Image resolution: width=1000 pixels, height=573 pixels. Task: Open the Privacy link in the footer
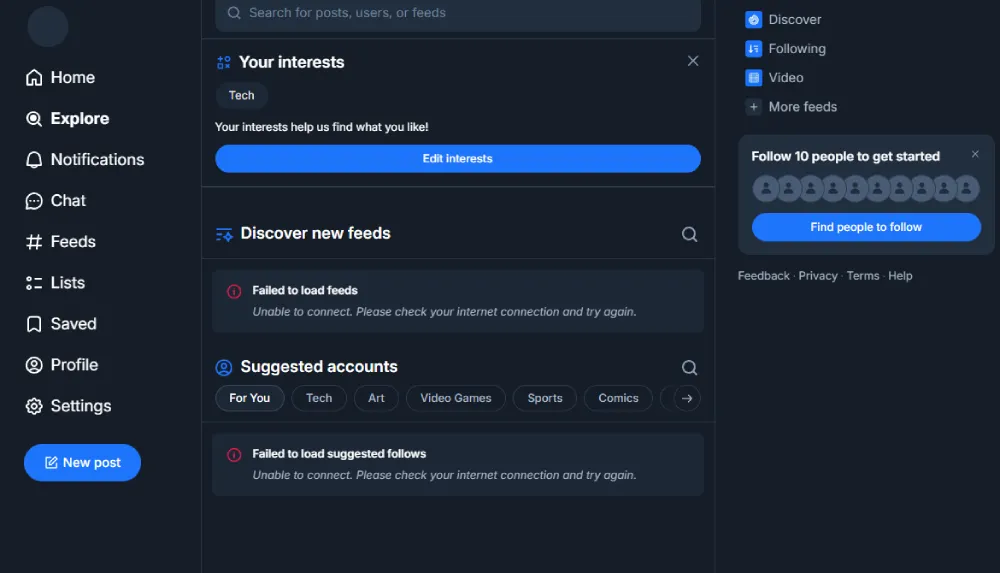(817, 276)
